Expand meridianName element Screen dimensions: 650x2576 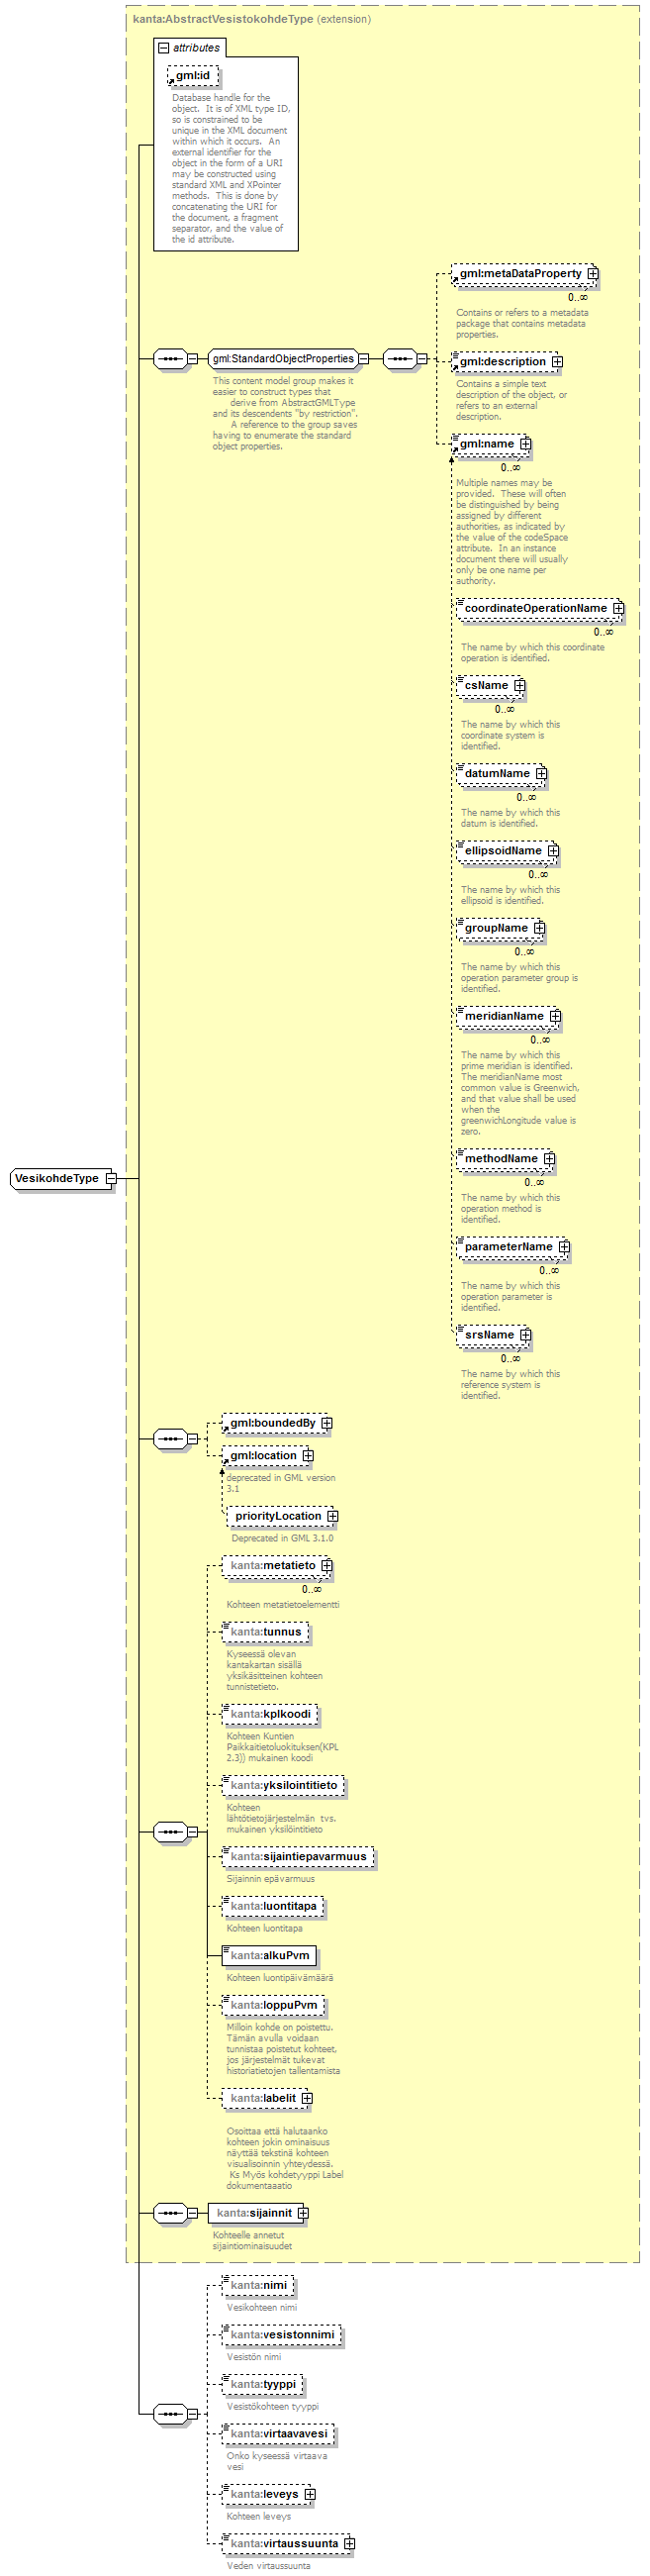coord(555,1016)
